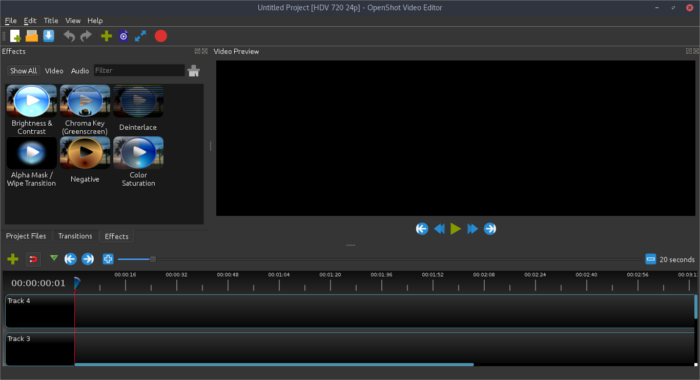
Task: Click the Fast Forward button under preview
Action: tap(472, 229)
